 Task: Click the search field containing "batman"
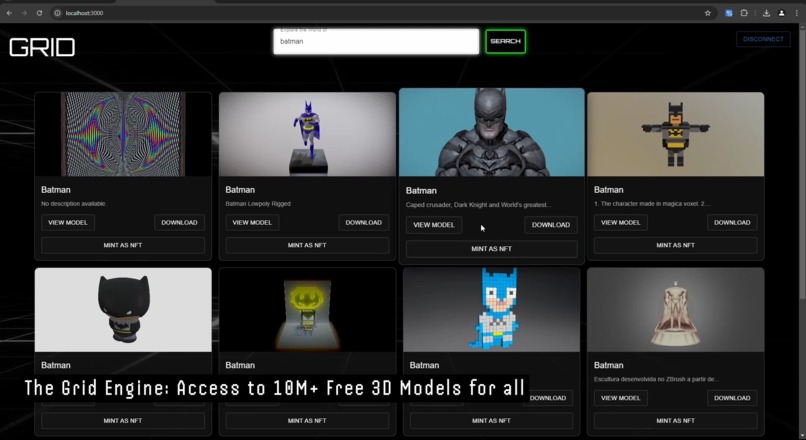point(376,41)
